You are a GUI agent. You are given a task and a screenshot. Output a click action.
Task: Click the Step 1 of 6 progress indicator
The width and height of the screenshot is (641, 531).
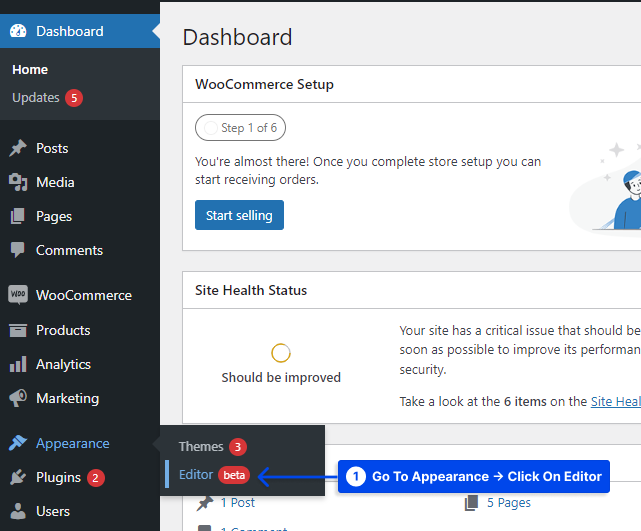tap(240, 128)
